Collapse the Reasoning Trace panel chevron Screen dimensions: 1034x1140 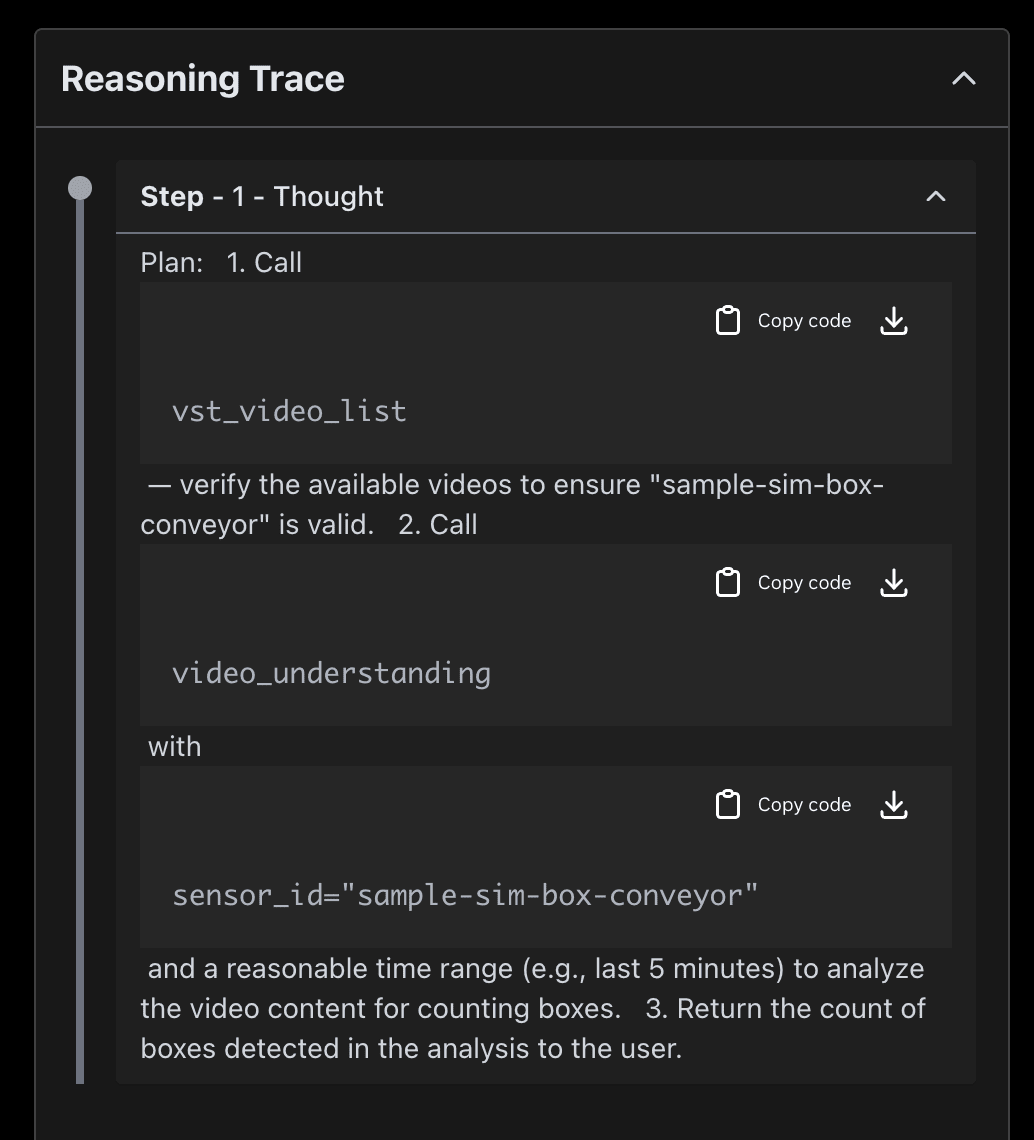coord(963,79)
